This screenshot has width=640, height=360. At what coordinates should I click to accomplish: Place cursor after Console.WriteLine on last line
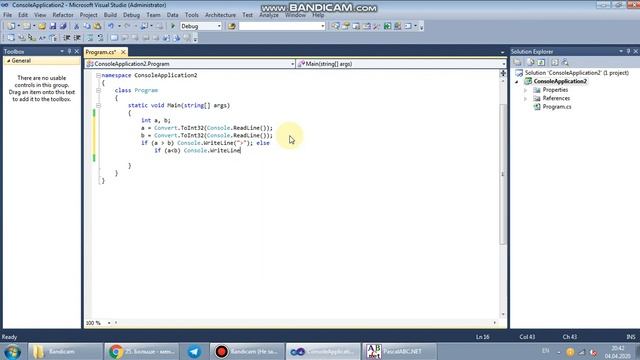click(241, 151)
